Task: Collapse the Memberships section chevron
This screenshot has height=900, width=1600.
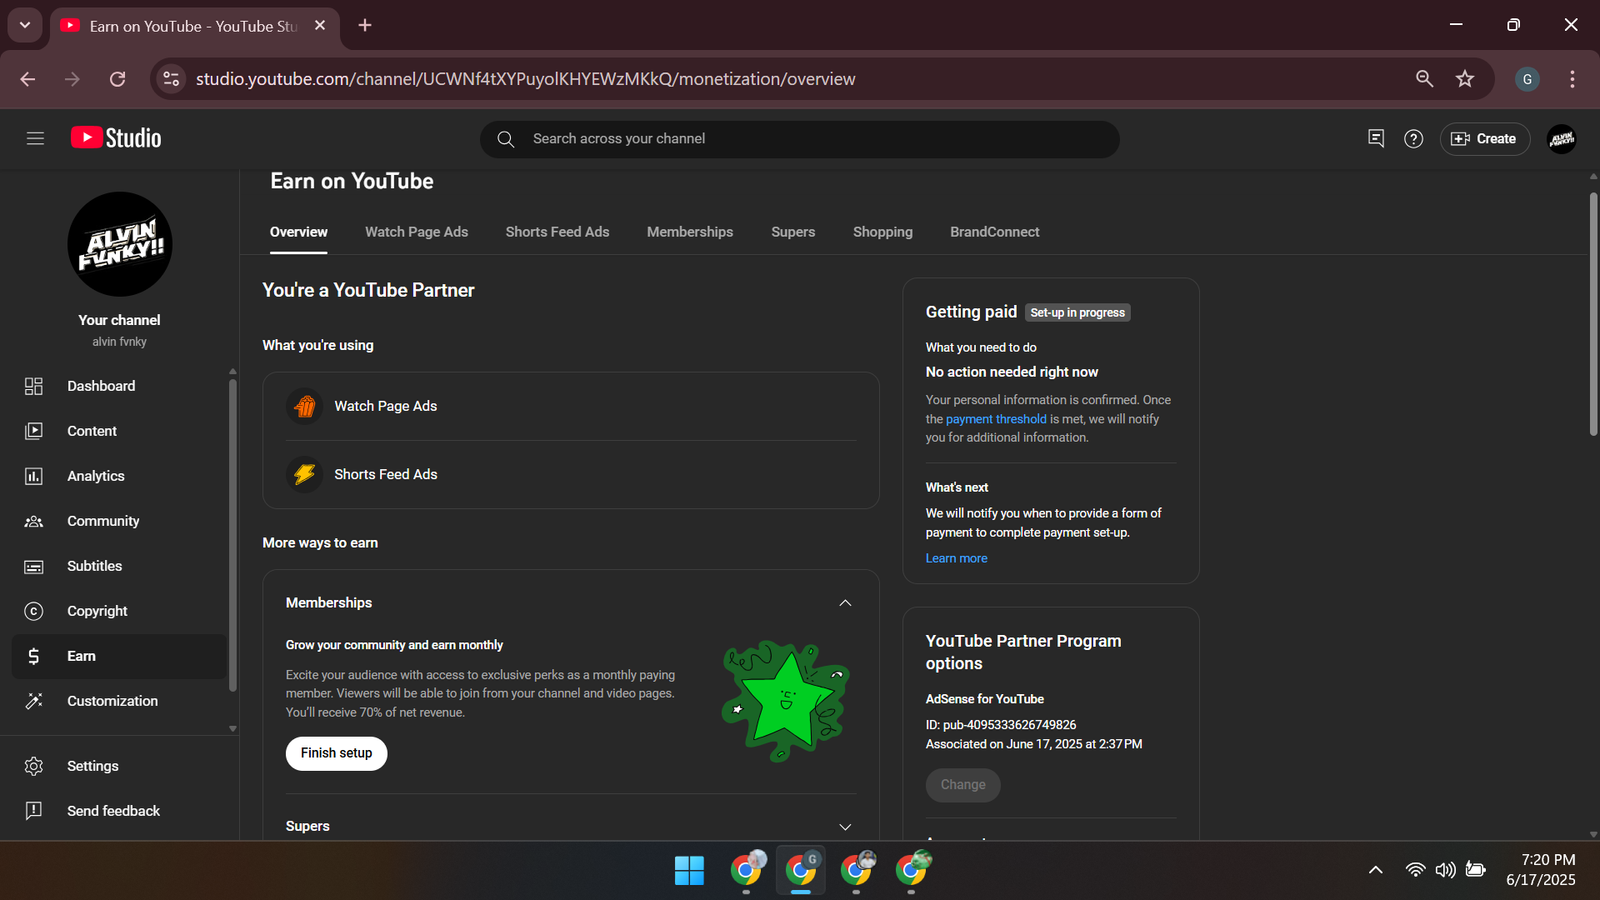Action: point(845,603)
